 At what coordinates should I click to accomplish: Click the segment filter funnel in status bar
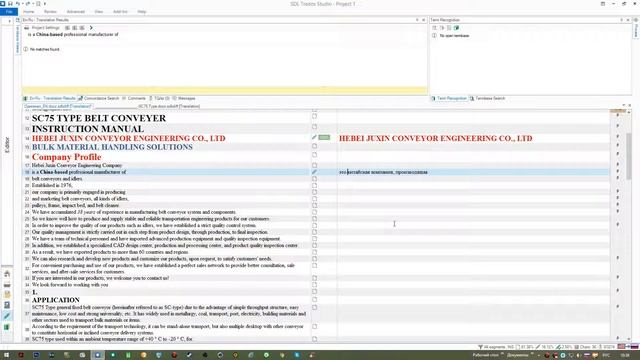pyautogui.click(x=480, y=347)
